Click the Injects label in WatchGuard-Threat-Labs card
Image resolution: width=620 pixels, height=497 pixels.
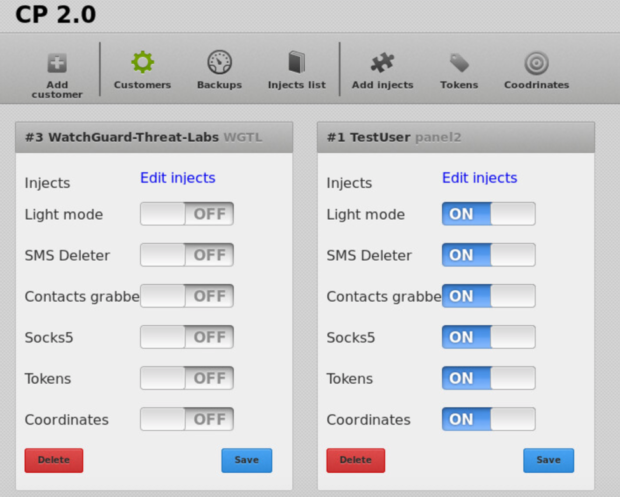pyautogui.click(x=47, y=183)
